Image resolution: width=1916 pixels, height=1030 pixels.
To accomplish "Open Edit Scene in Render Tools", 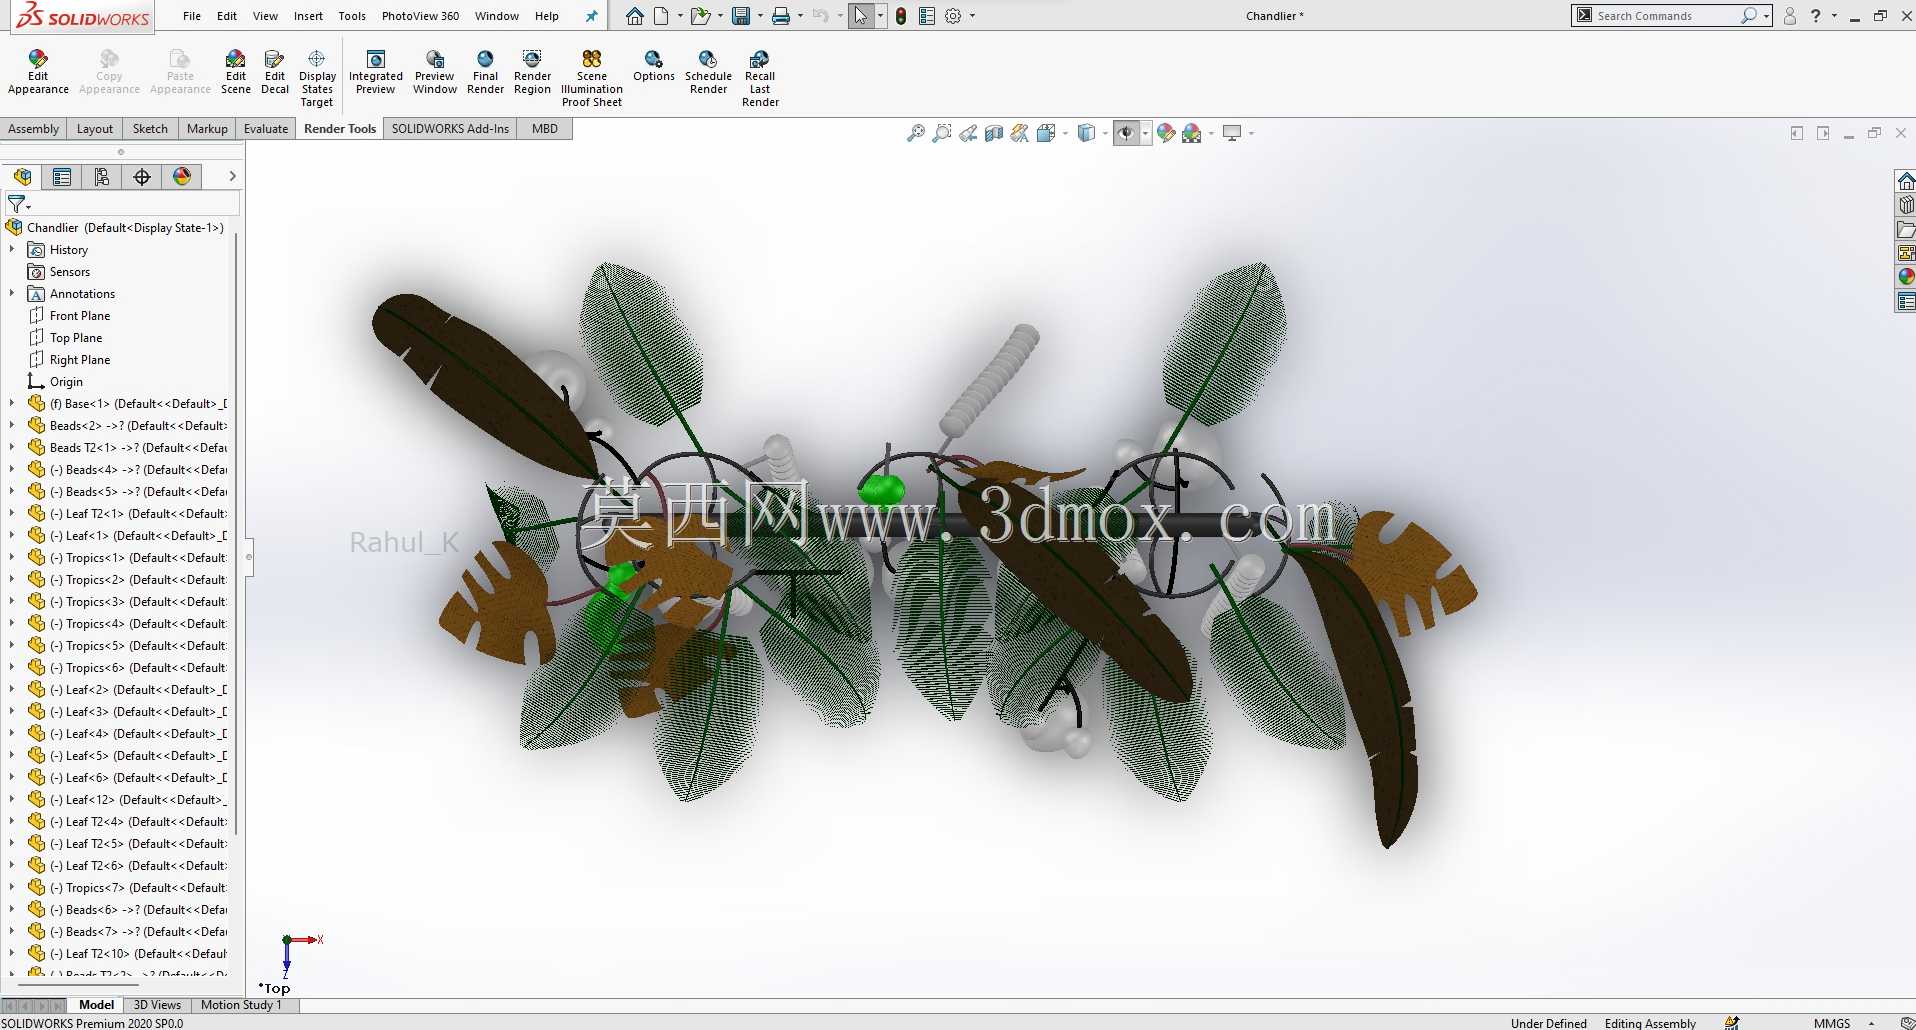I will pyautogui.click(x=236, y=72).
